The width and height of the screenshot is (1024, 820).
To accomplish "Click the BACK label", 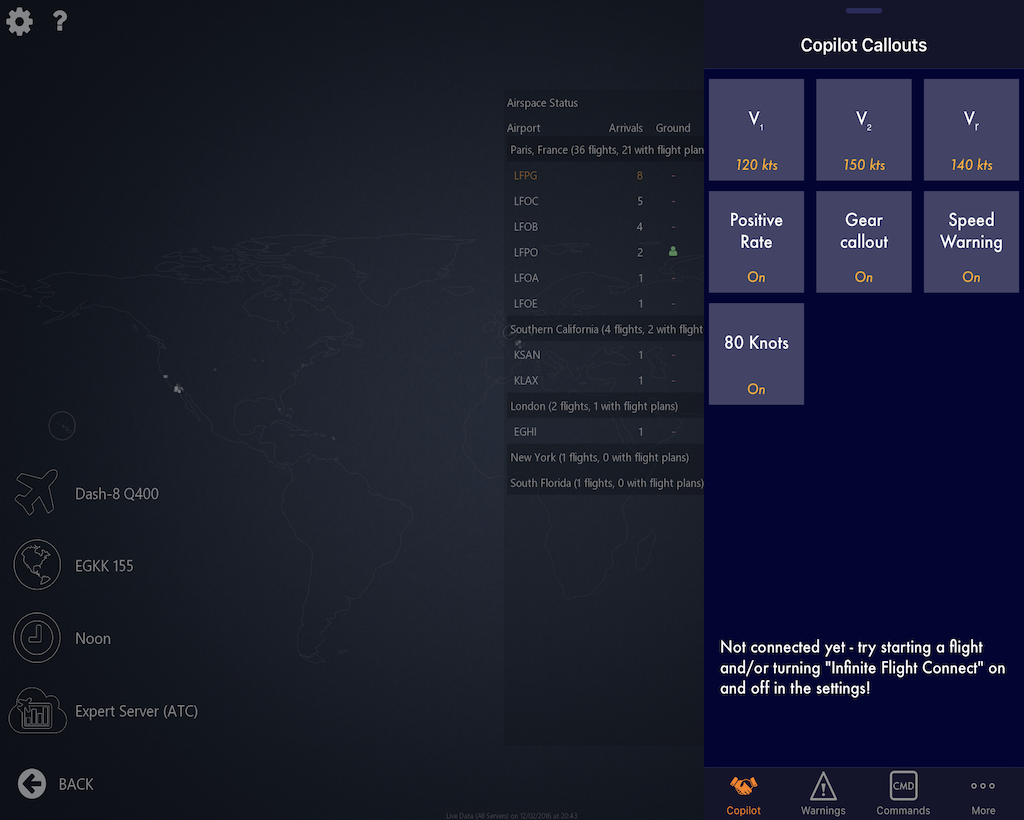I will click(x=76, y=784).
